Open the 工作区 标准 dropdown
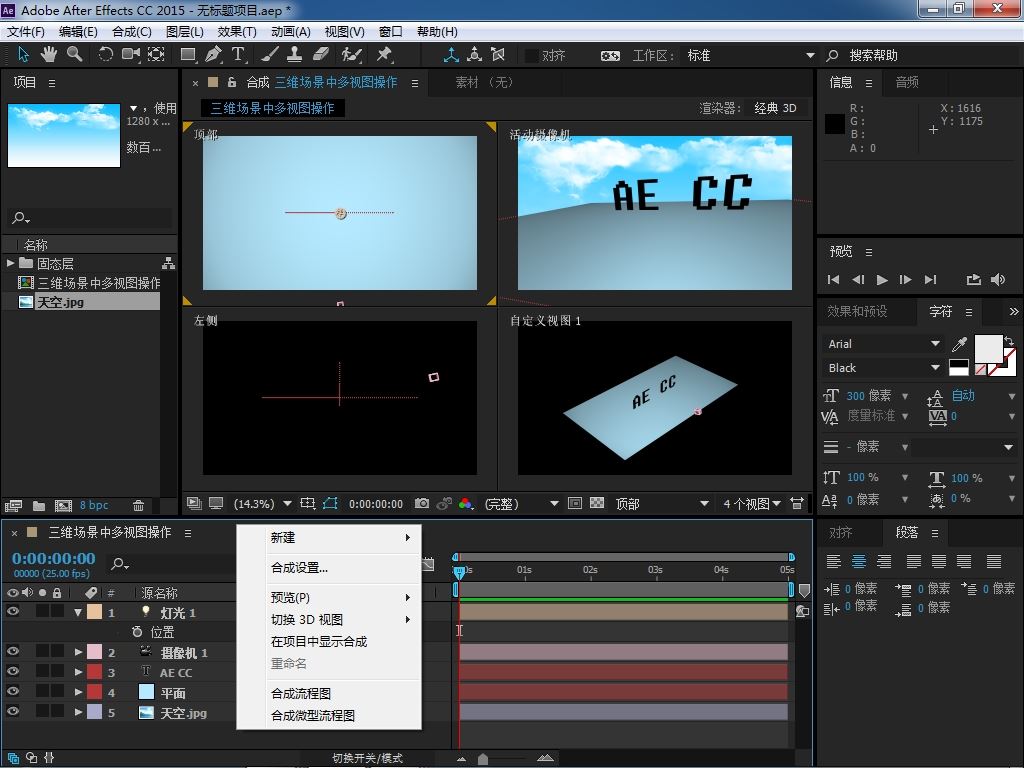Image resolution: width=1024 pixels, height=768 pixels. point(750,56)
